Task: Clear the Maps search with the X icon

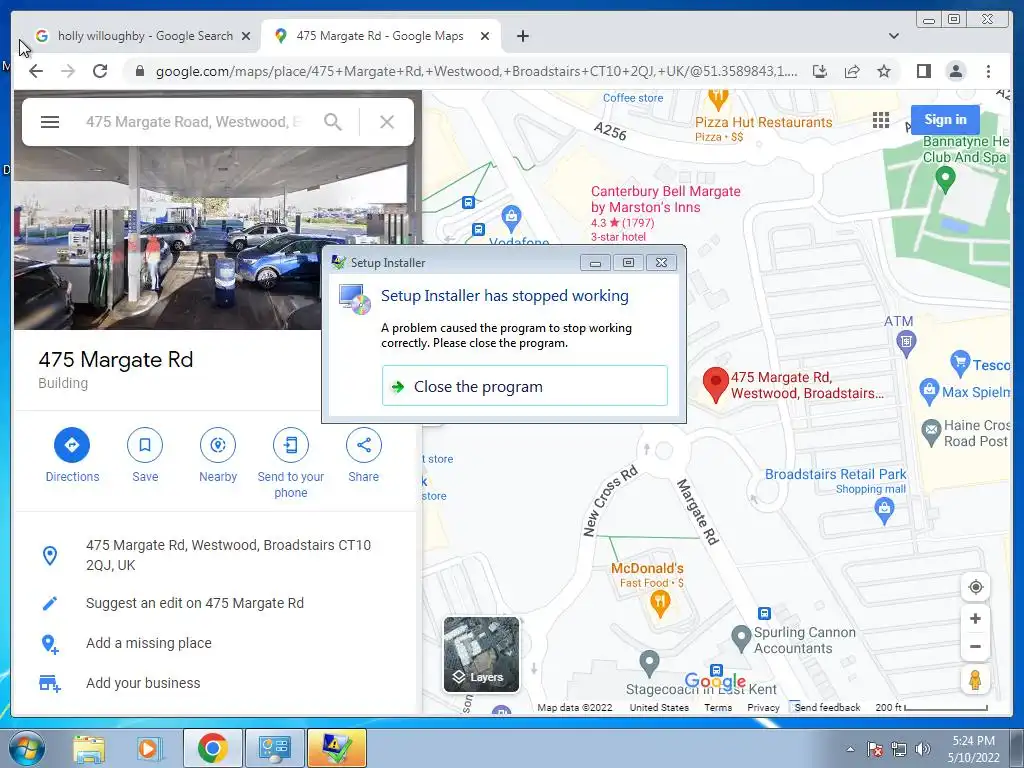Action: pyautogui.click(x=387, y=122)
